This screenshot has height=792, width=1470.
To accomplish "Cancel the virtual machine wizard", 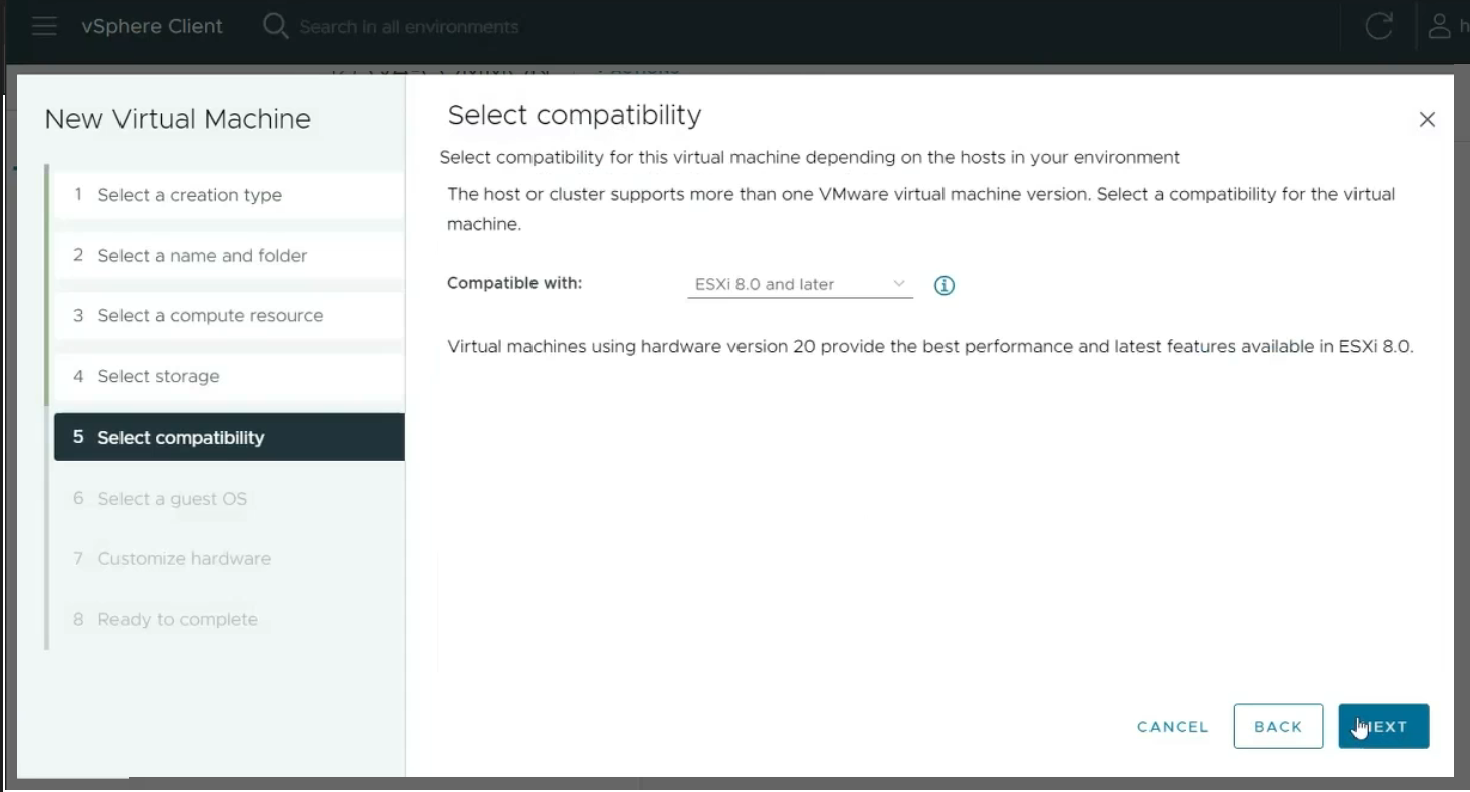I will click(1172, 727).
